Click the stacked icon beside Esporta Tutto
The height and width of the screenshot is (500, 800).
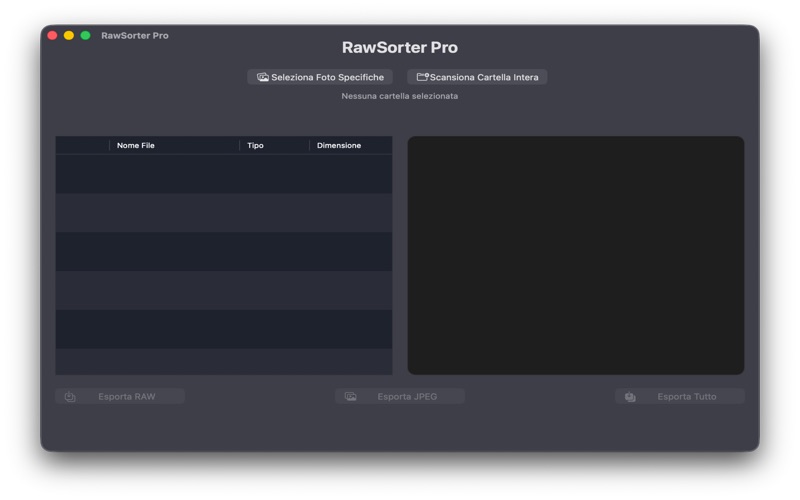point(631,397)
